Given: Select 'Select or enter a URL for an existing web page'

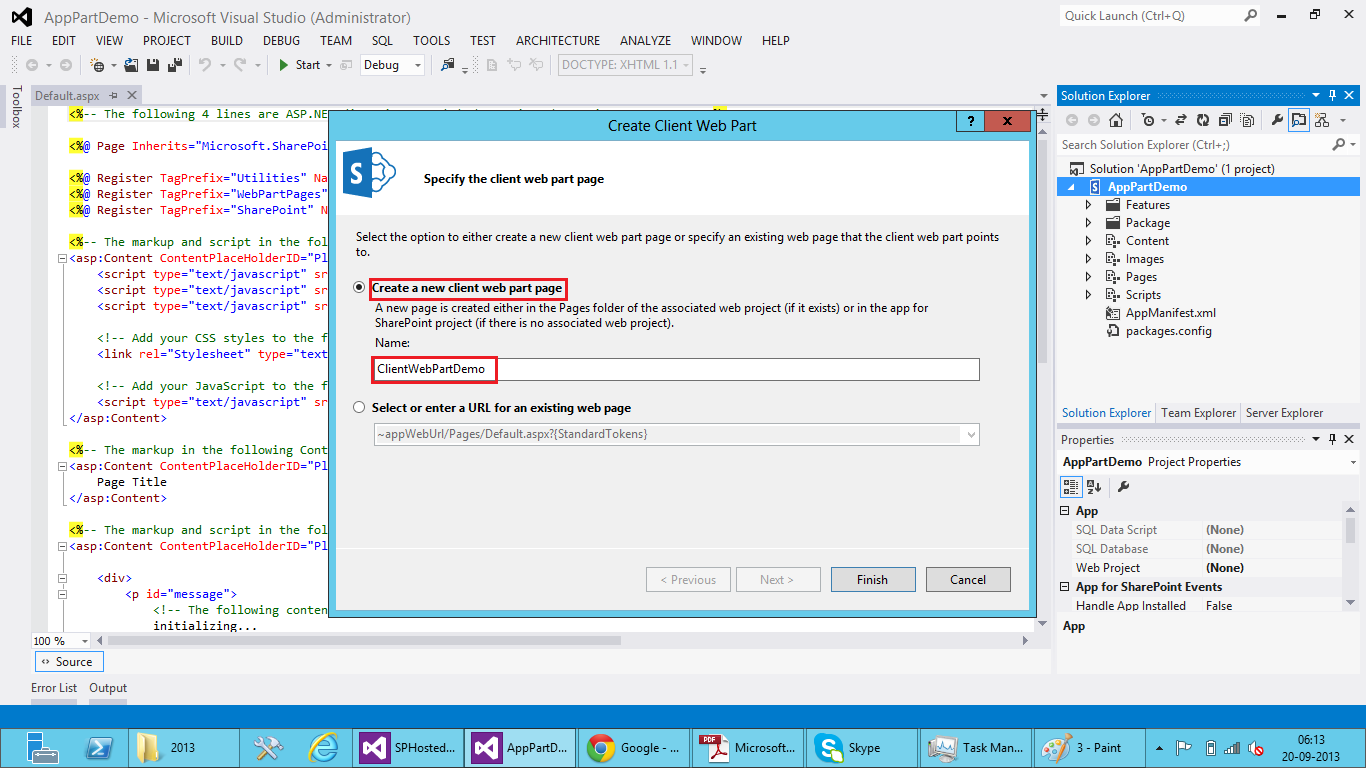Looking at the screenshot, I should pyautogui.click(x=358, y=406).
